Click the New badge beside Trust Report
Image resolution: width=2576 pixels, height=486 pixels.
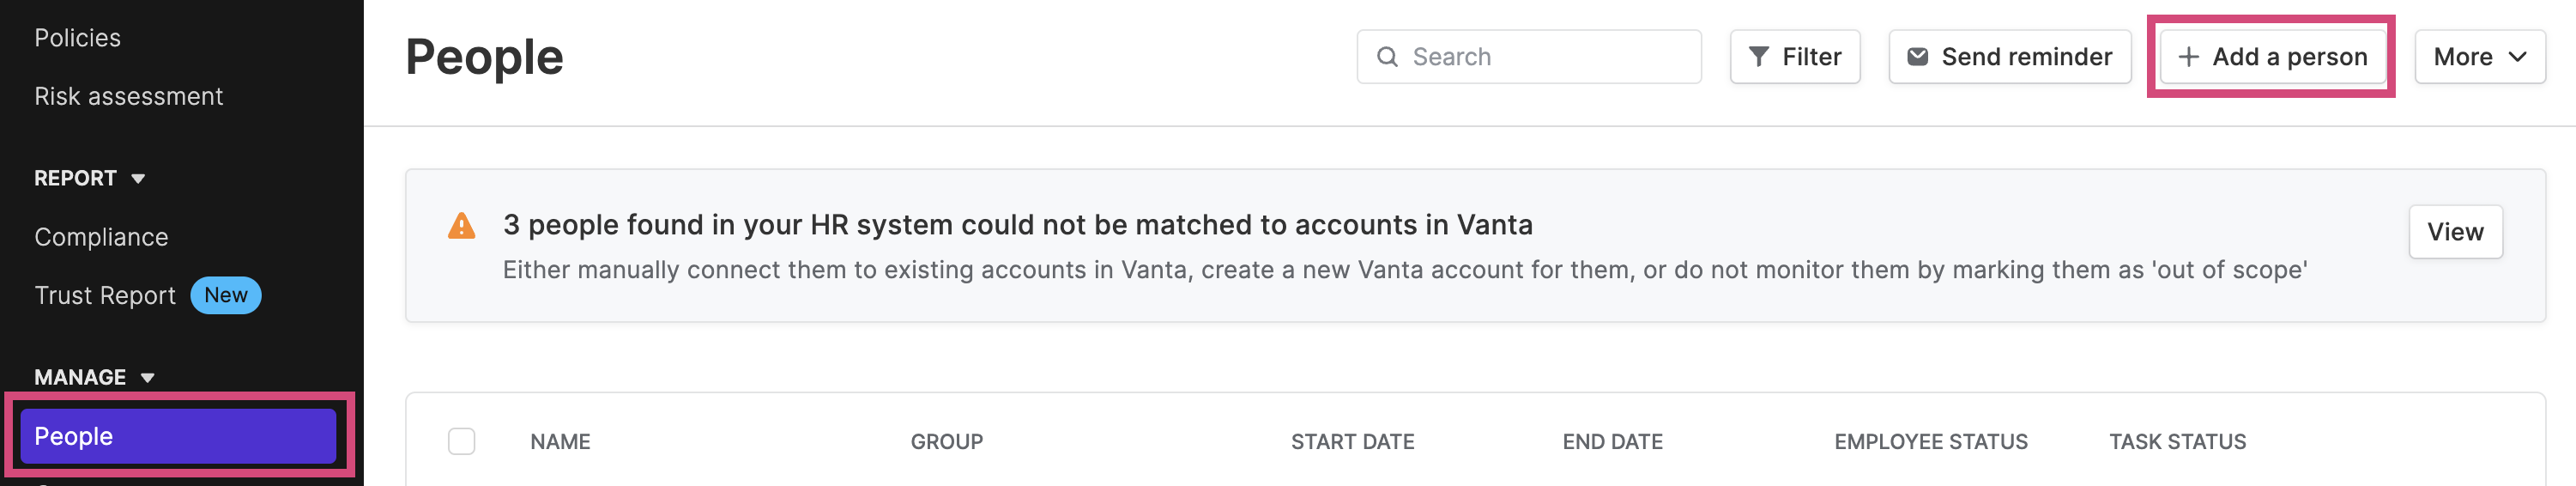point(226,295)
